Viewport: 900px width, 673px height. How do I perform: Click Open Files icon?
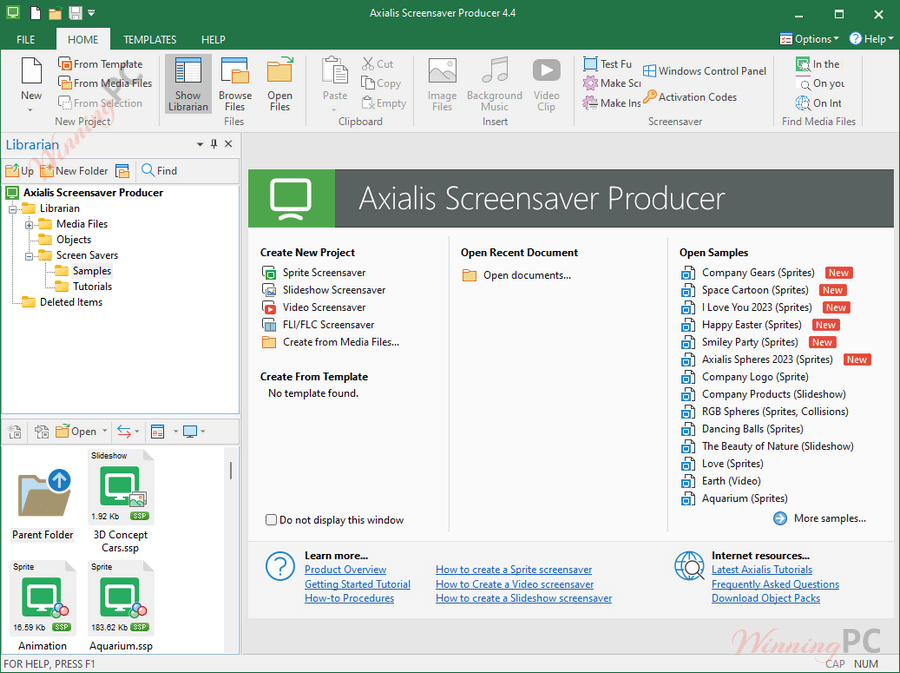280,71
